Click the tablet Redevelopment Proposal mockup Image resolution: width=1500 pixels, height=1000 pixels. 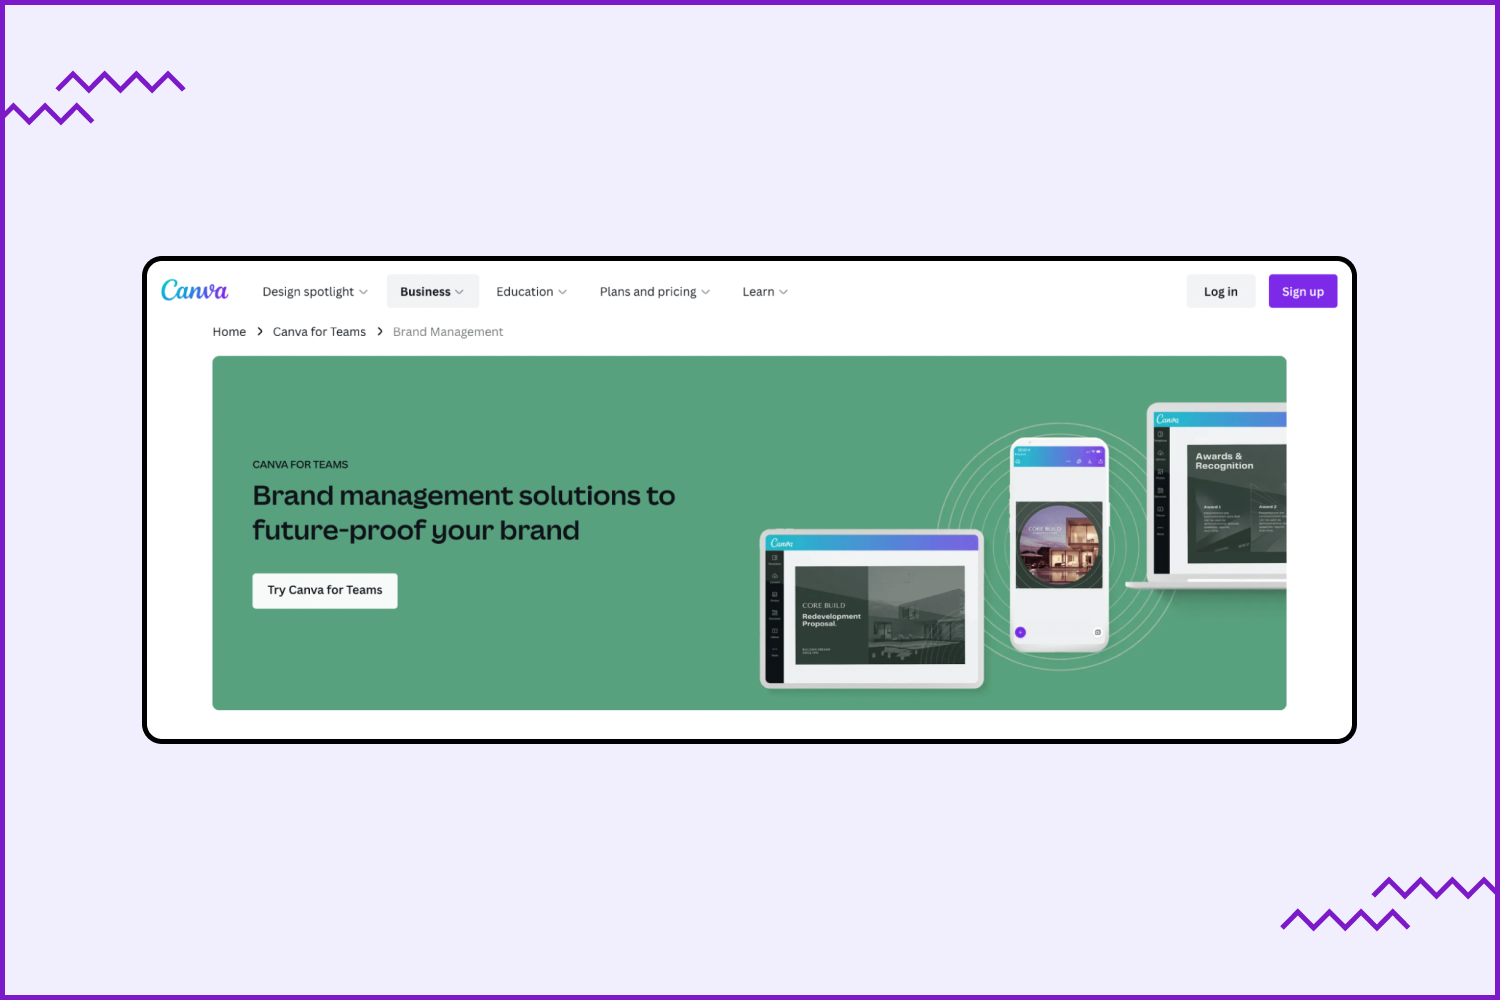[x=872, y=609]
